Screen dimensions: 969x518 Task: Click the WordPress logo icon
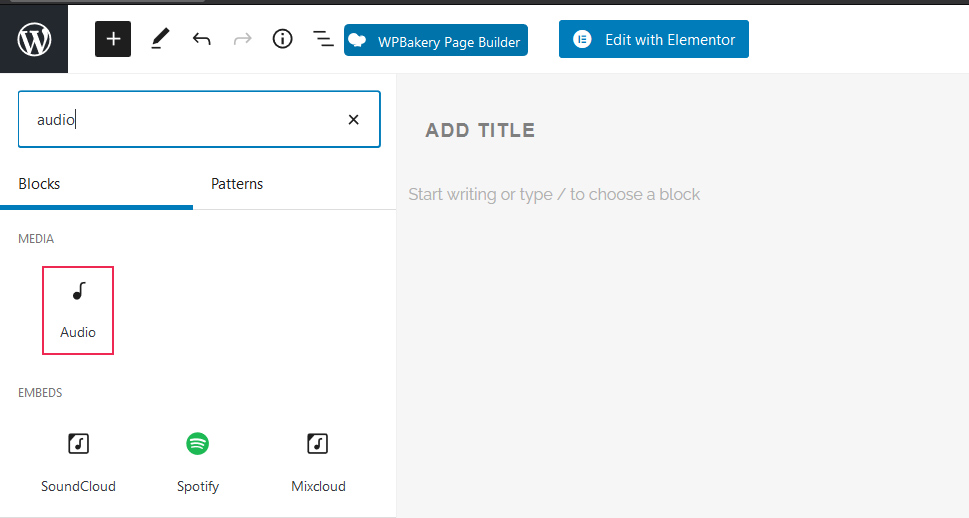34,40
